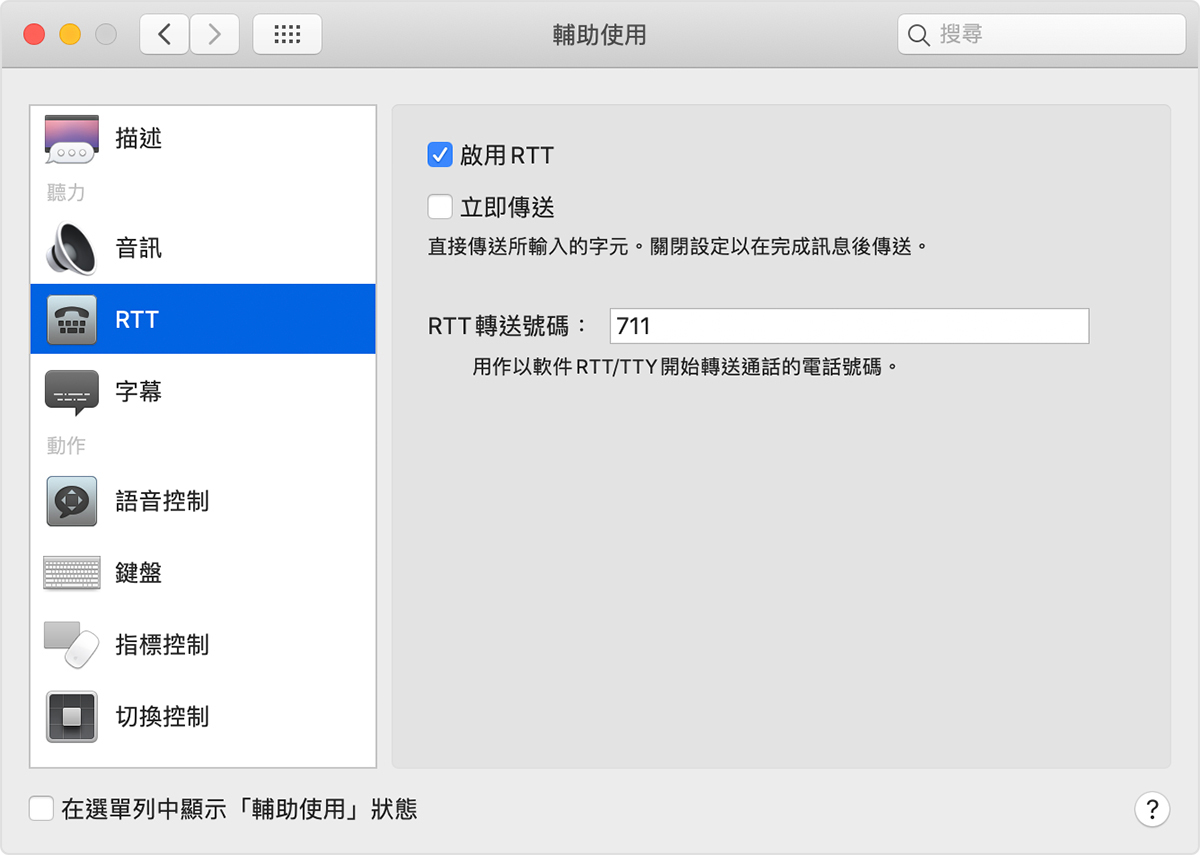Select the 字幕 label in the sidebar
Viewport: 1200px width, 856px height.
click(139, 392)
